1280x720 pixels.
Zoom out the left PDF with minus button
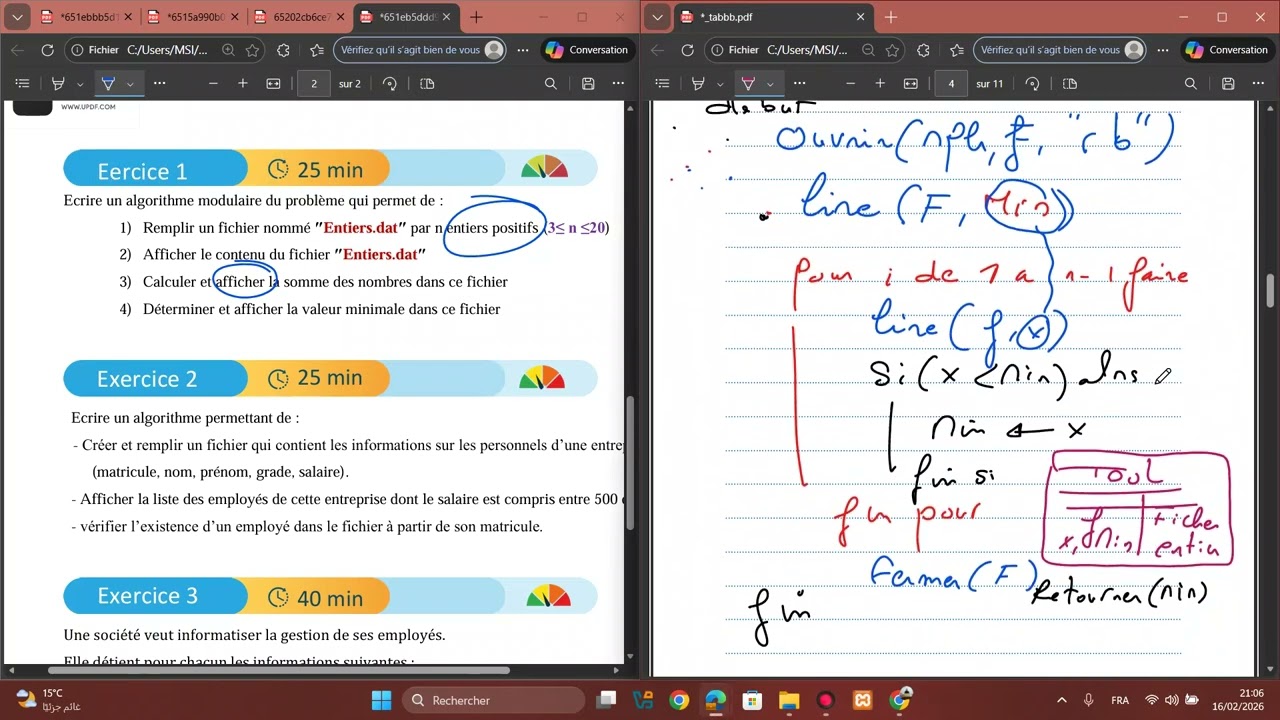213,84
